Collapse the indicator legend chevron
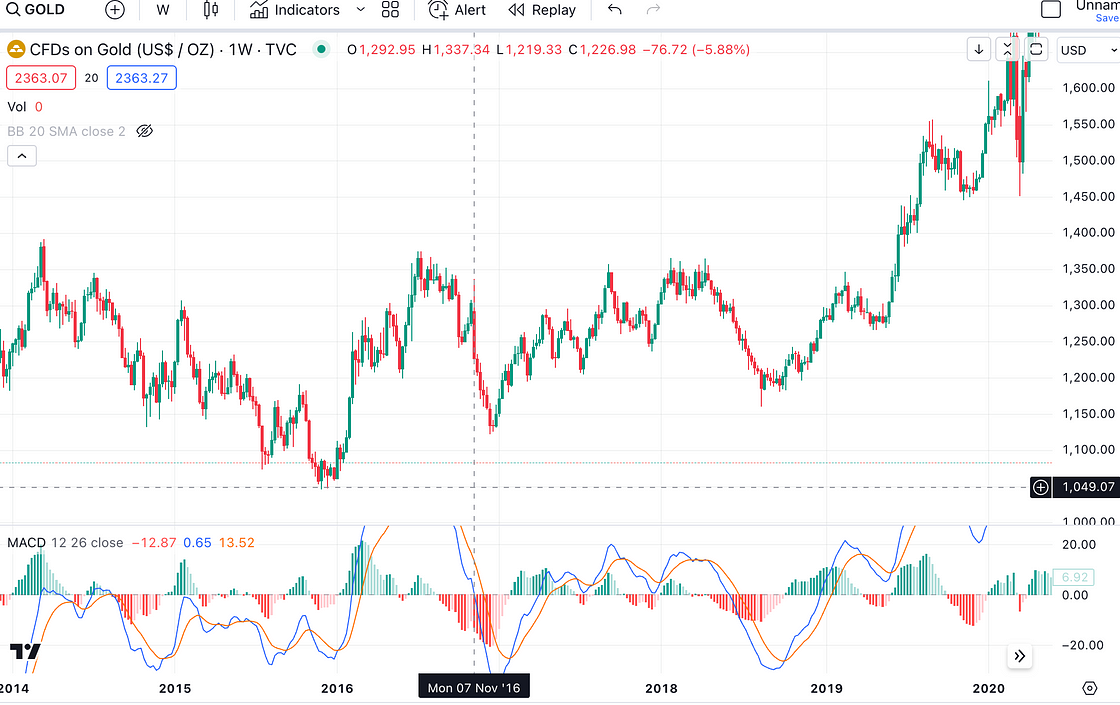1120x705 pixels. (22, 156)
